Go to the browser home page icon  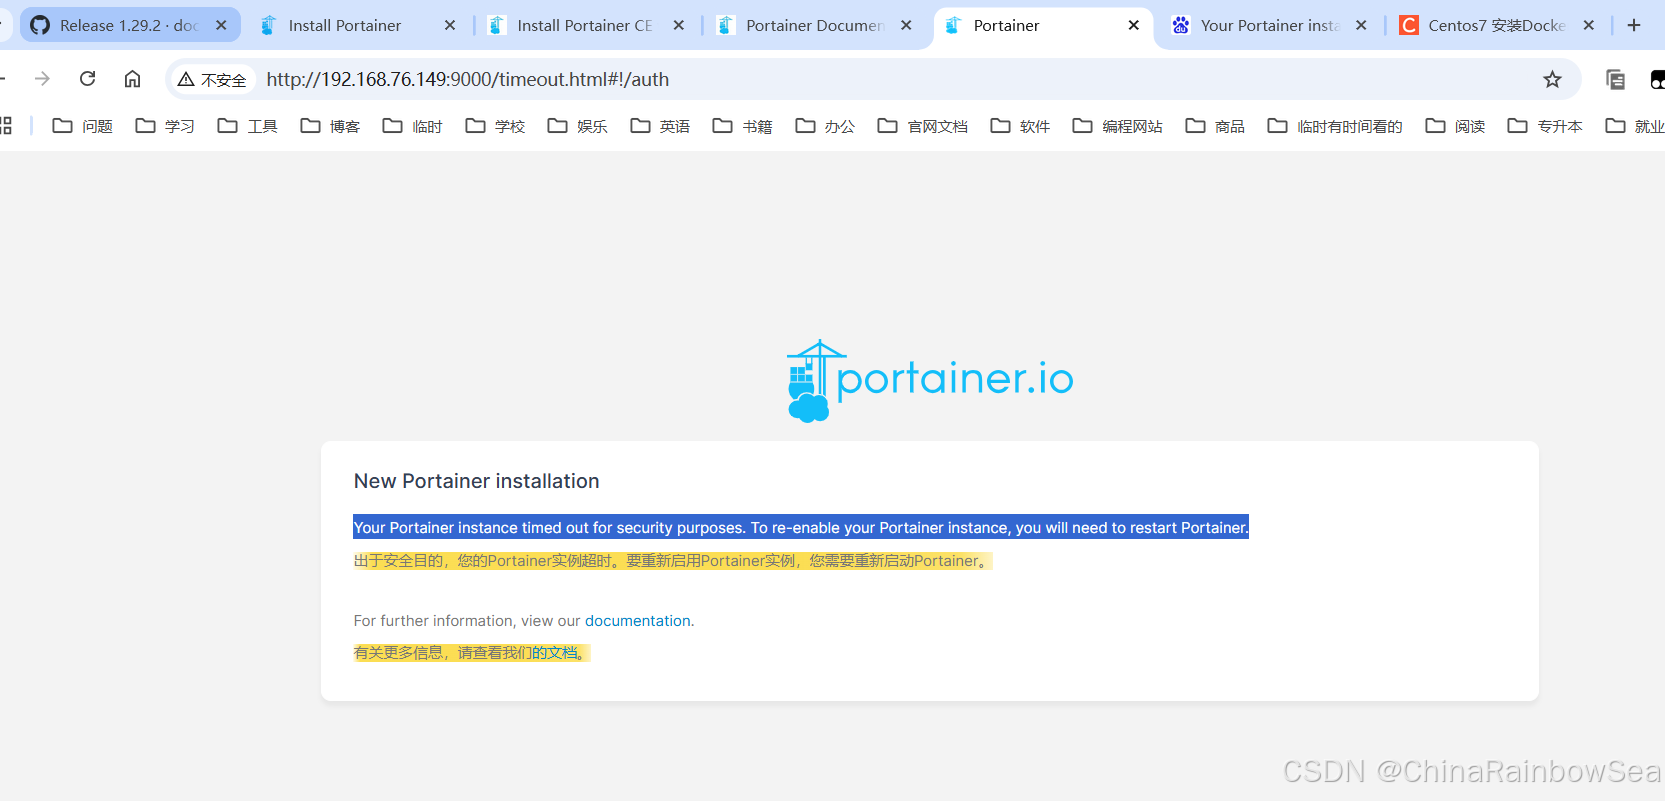[132, 79]
